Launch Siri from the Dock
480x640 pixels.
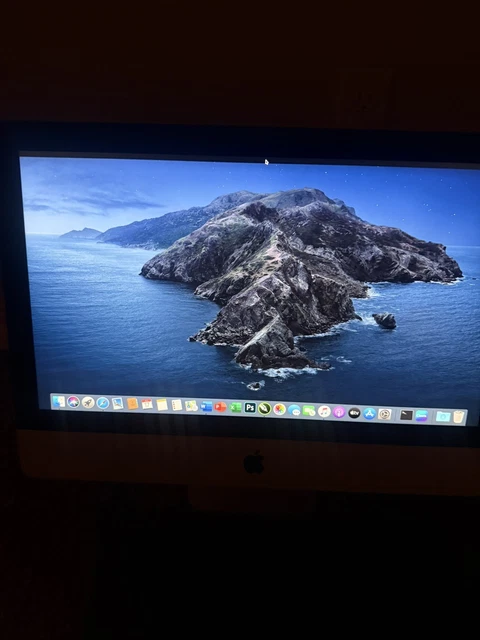coord(73,402)
